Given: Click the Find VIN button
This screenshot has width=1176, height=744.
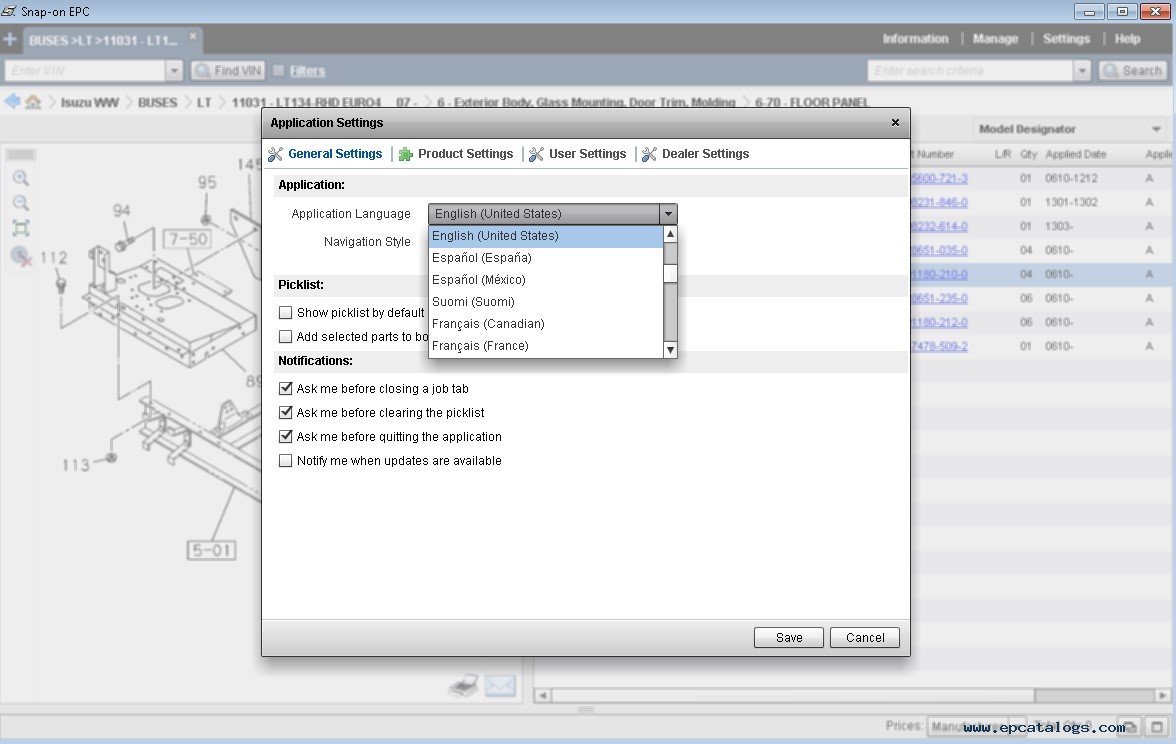Looking at the screenshot, I should 228,70.
